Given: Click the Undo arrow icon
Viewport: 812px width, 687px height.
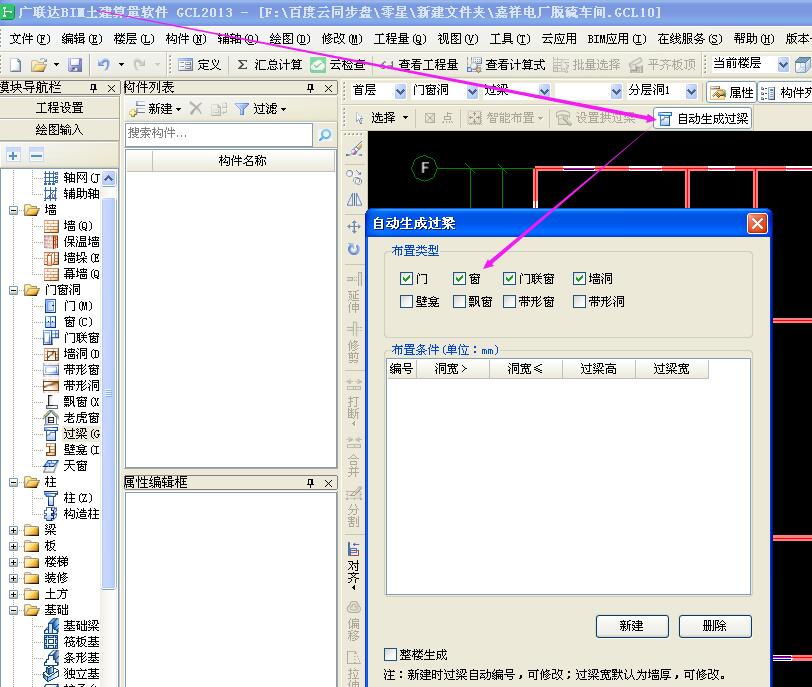Looking at the screenshot, I should coord(104,65).
